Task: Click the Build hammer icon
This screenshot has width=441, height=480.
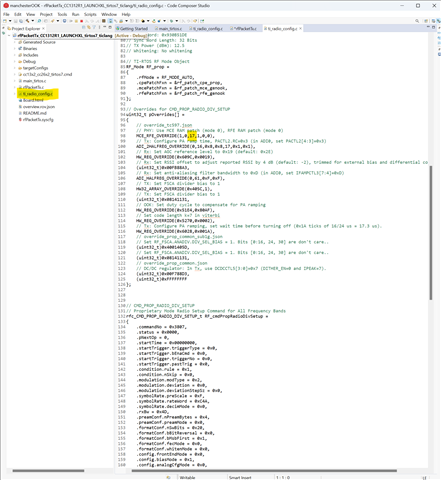Action: tap(27, 21)
